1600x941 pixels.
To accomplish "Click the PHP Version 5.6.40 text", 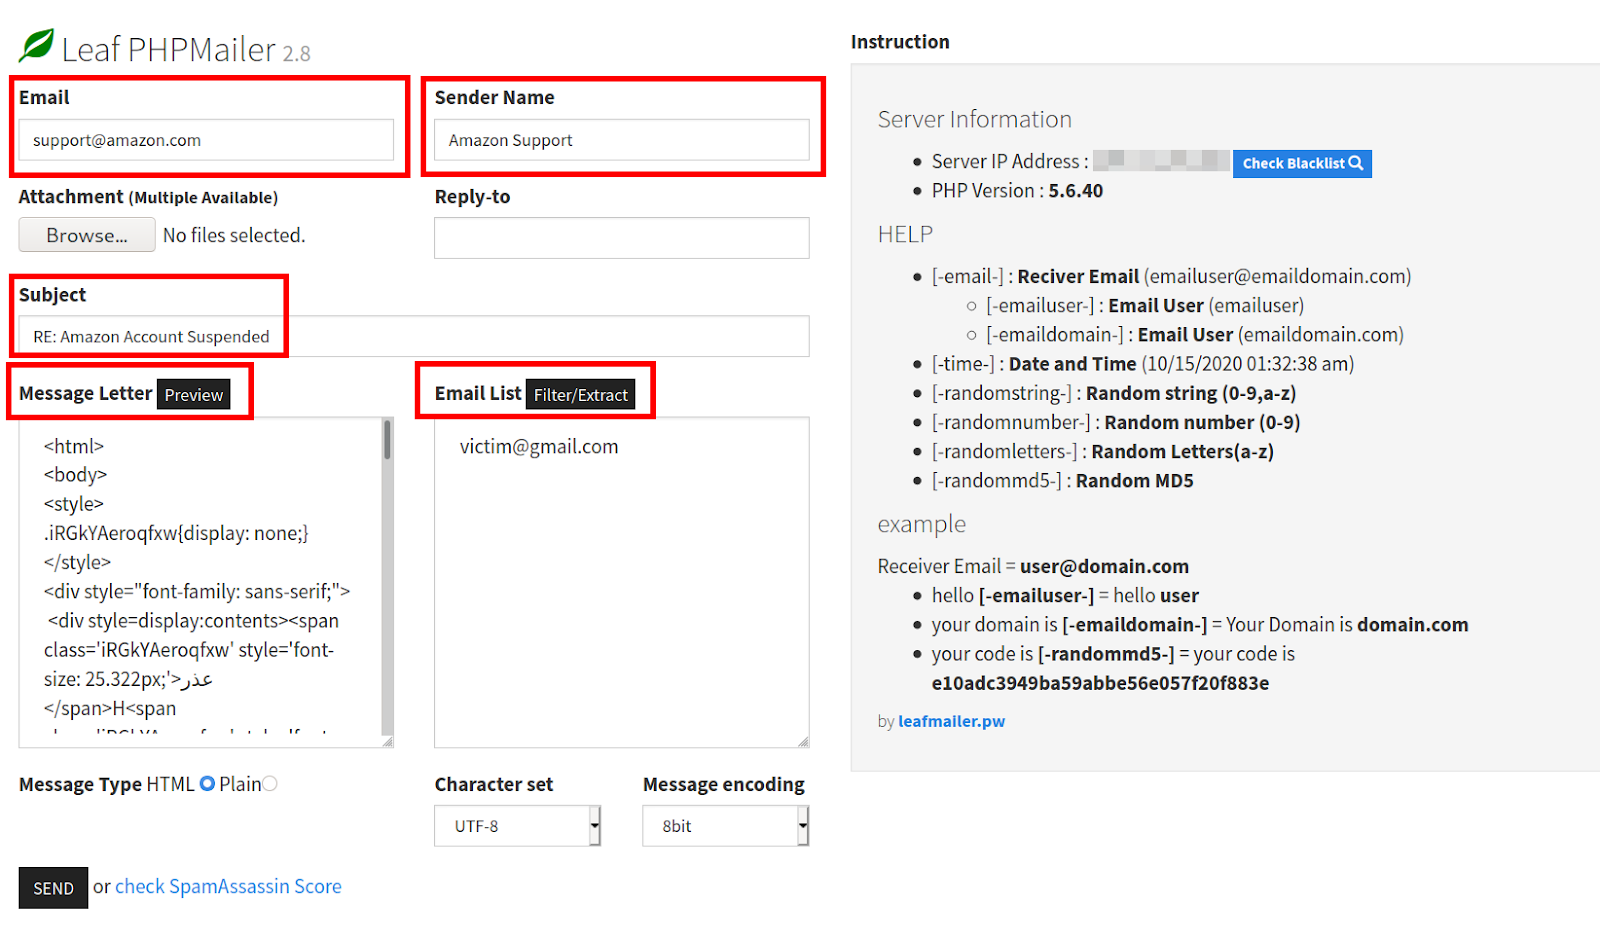I will pyautogui.click(x=1017, y=191).
